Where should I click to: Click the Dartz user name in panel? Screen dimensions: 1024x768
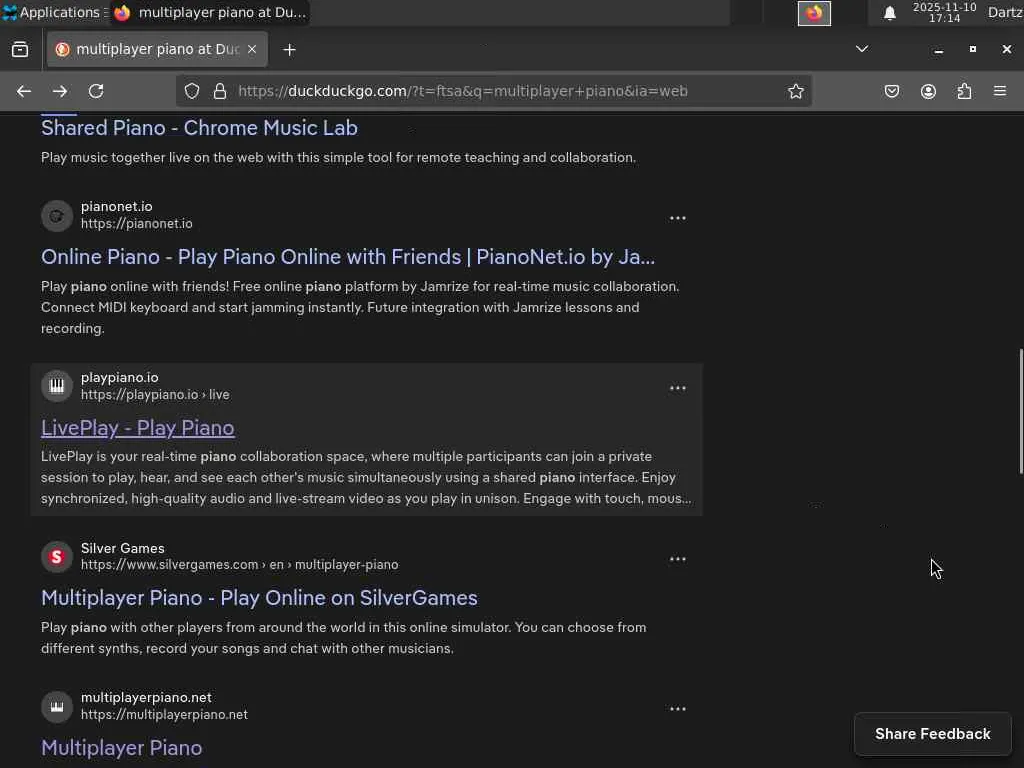[1005, 12]
